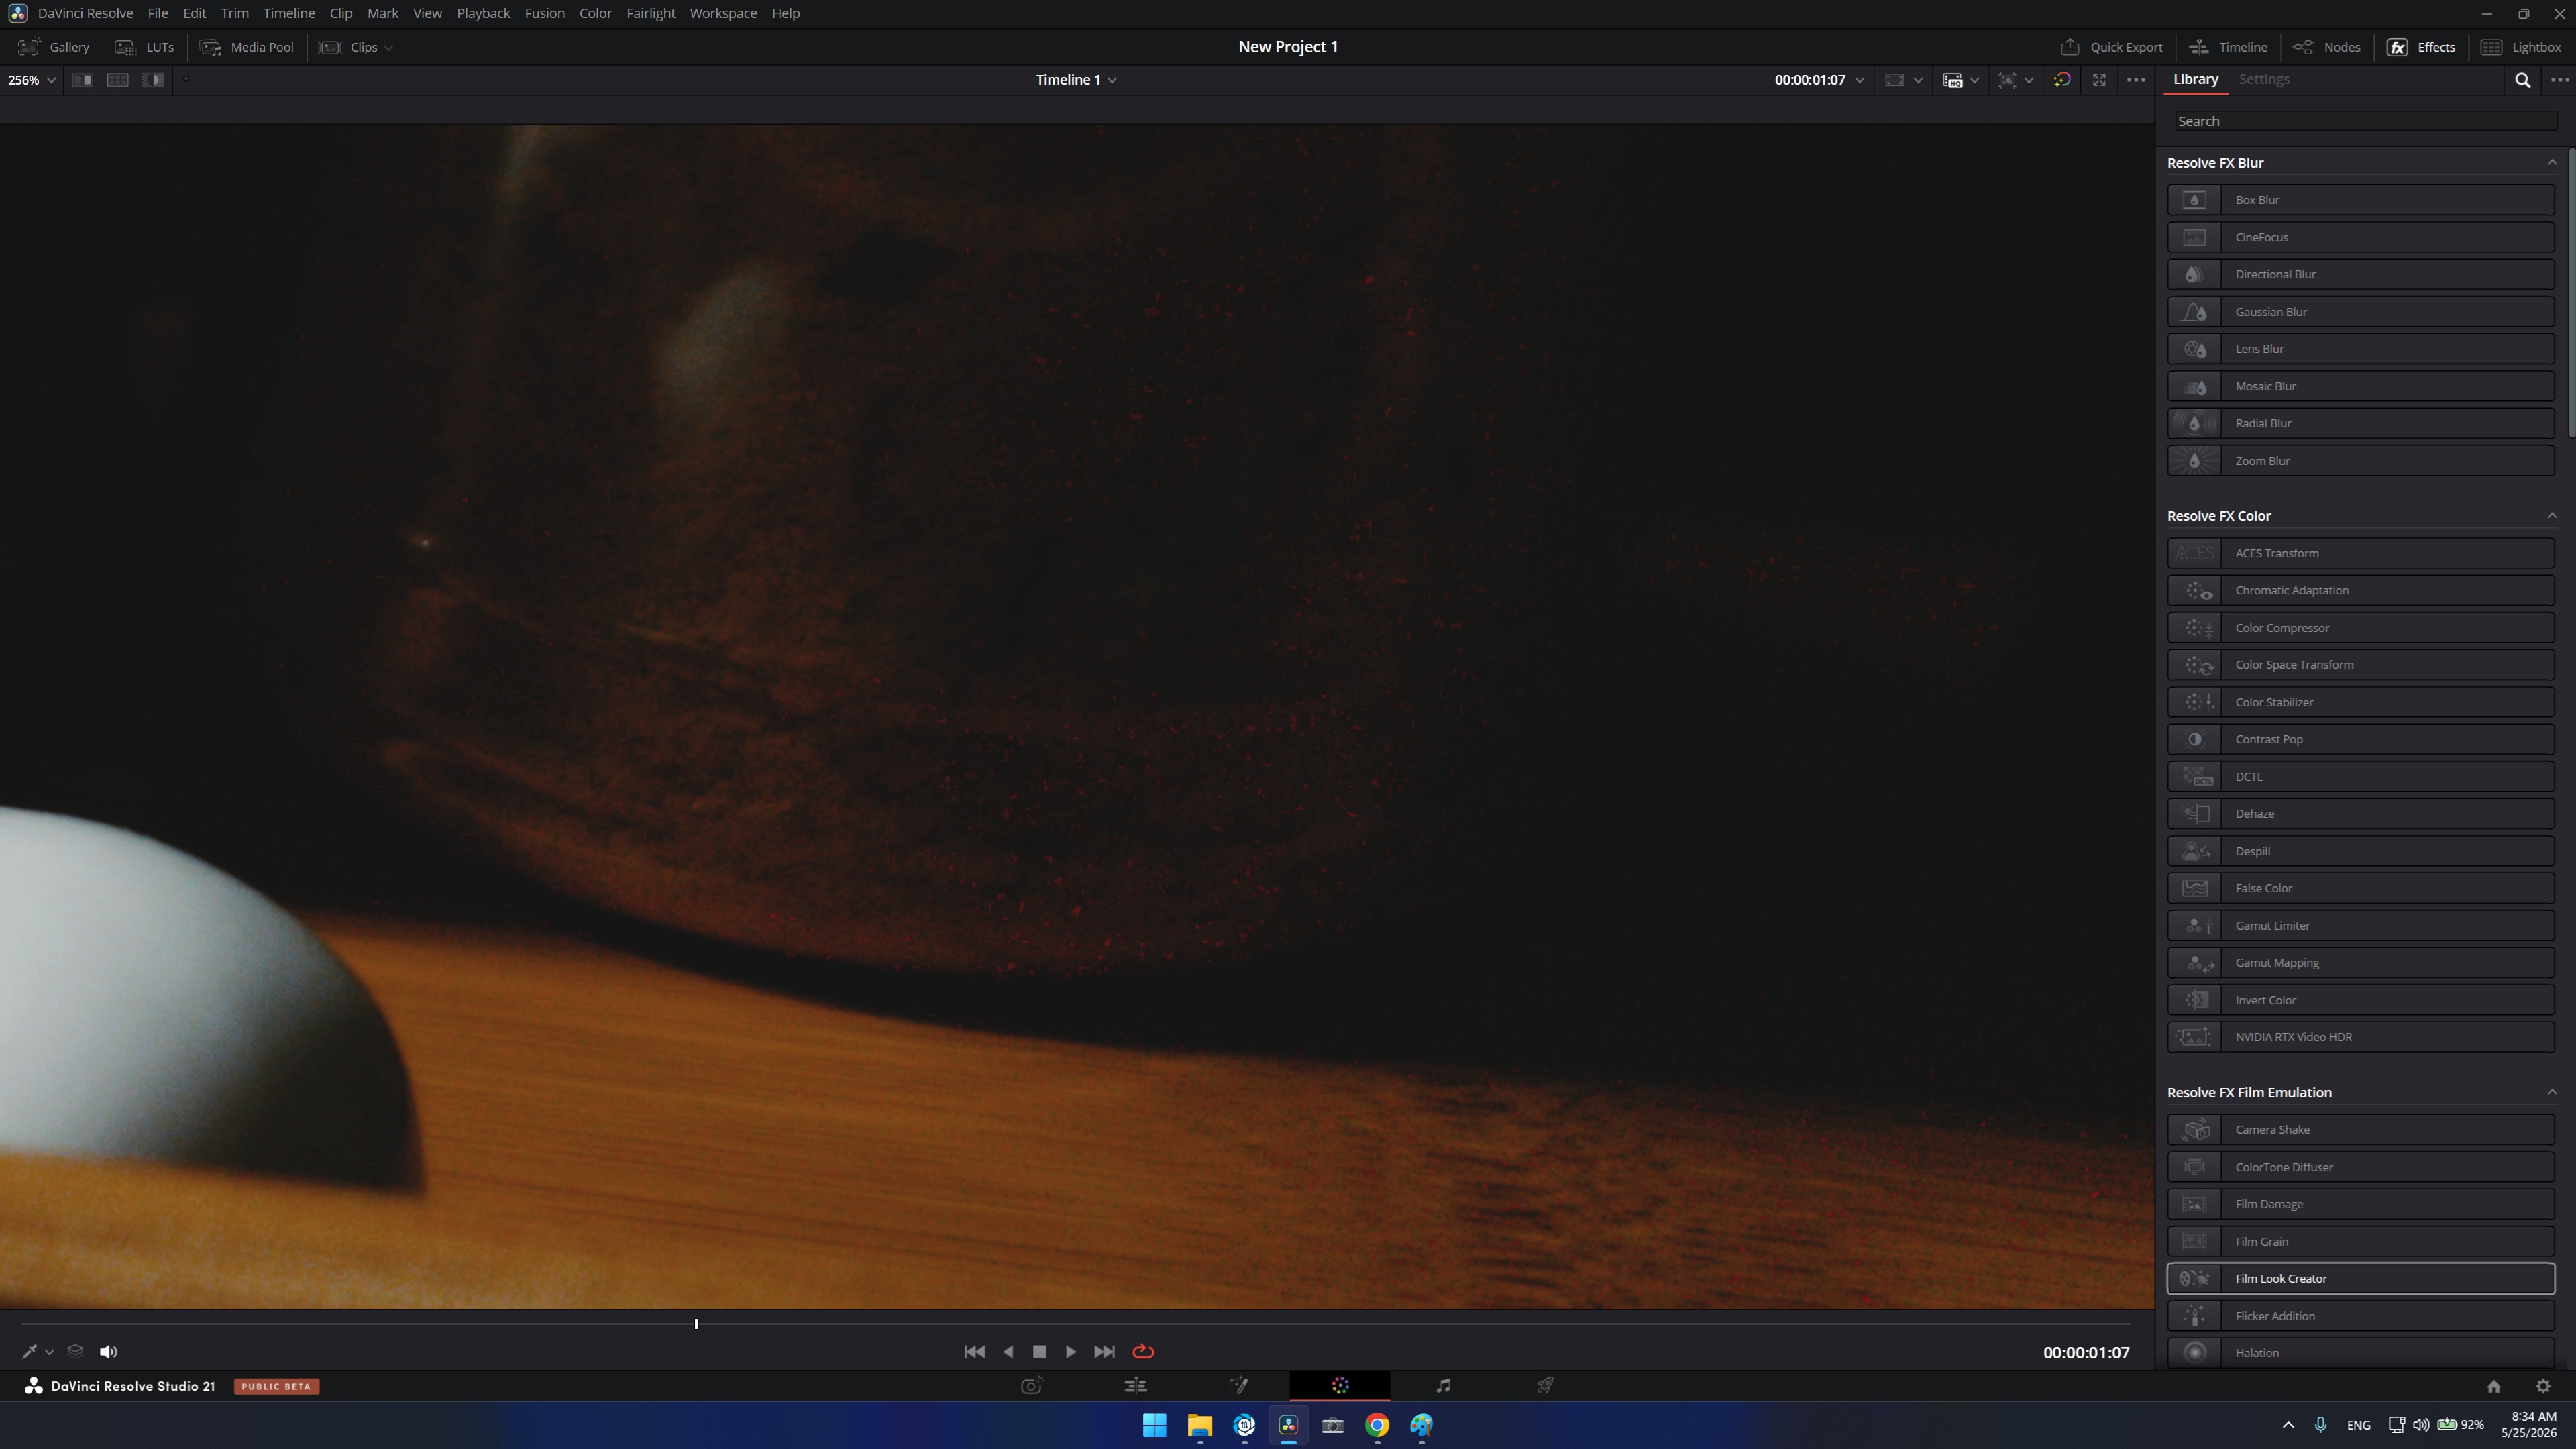Click the viewer scrubber playhead
Screen dimensions: 2576x1449
pyautogui.click(x=696, y=1324)
